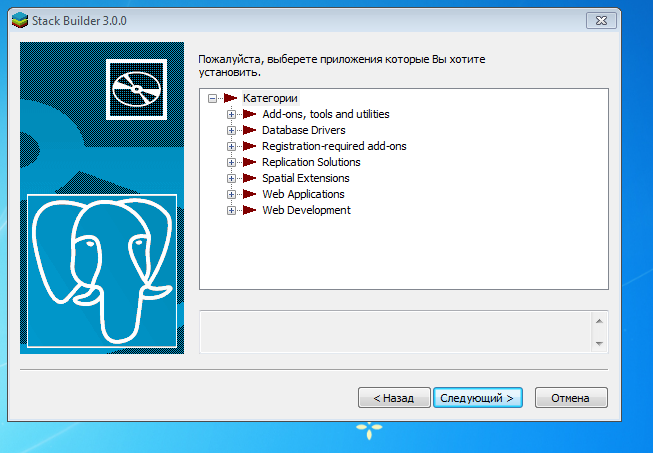Click the flag icon next to Web Development
Image resolution: width=653 pixels, height=453 pixels.
tap(249, 210)
